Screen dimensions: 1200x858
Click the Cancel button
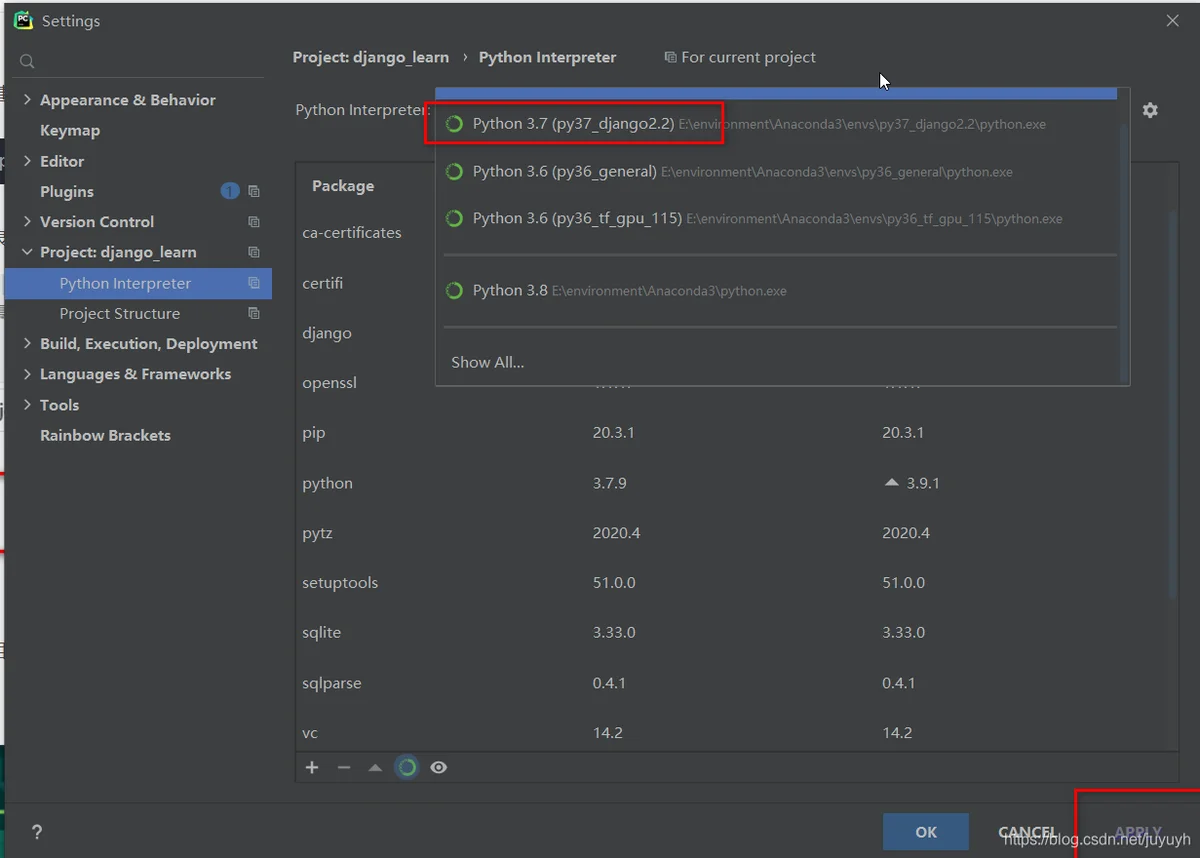point(1028,832)
